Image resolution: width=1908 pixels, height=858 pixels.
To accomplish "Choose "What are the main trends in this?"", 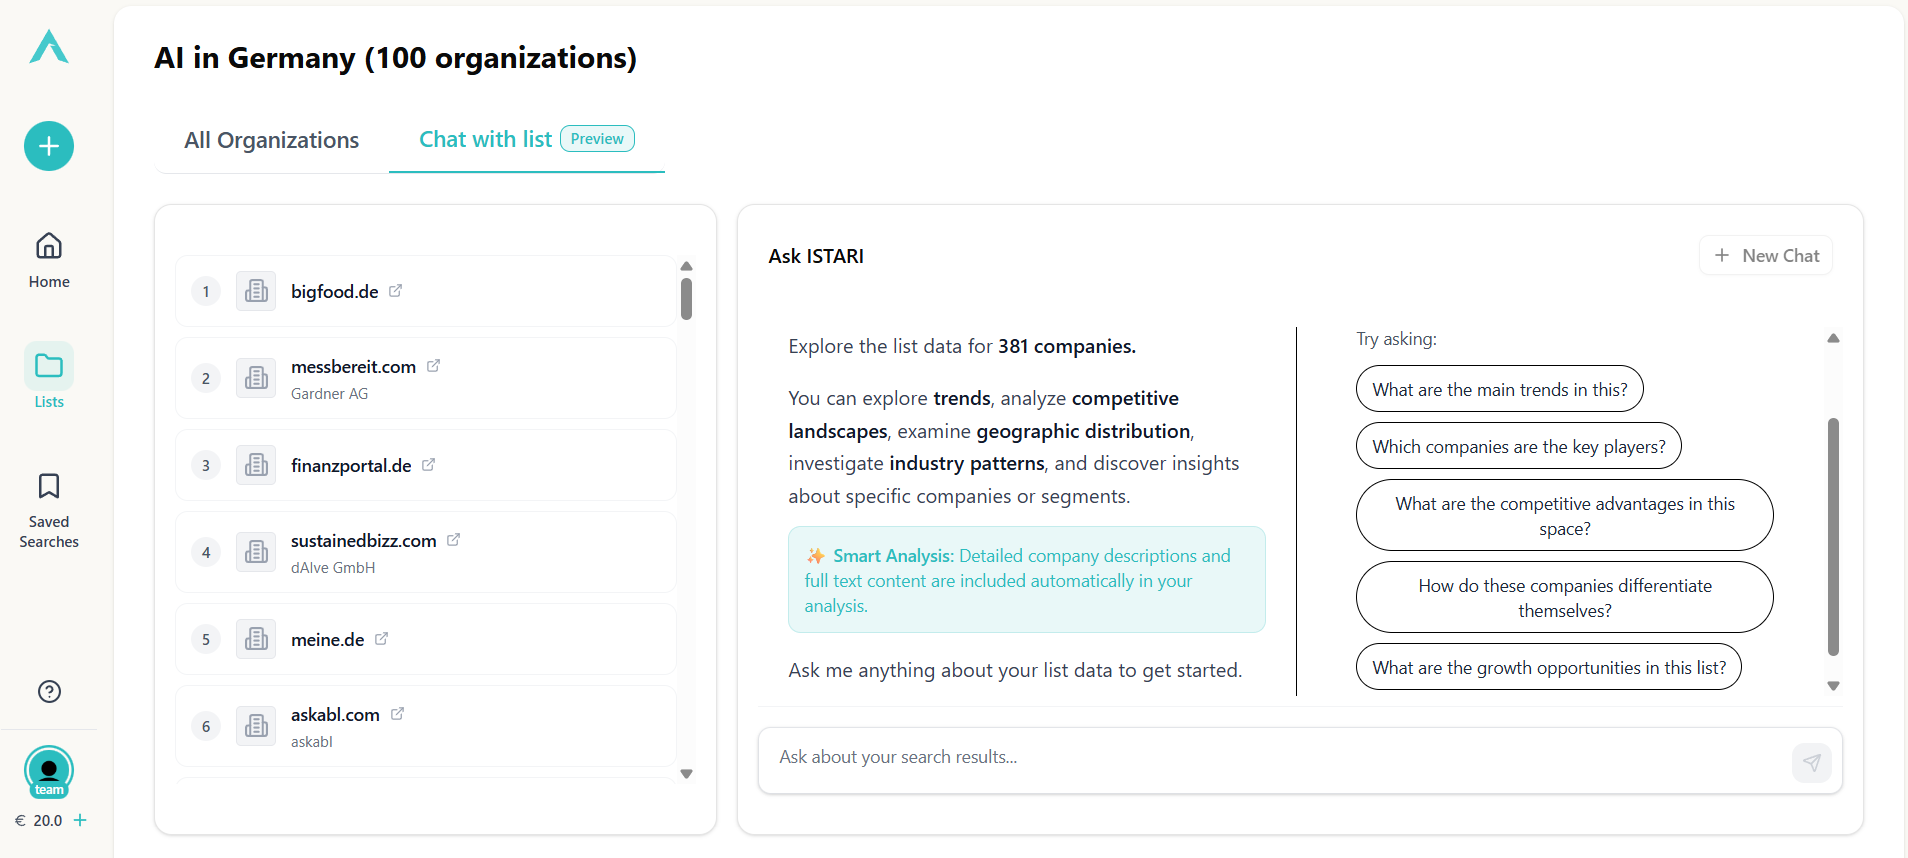I will tap(1499, 390).
